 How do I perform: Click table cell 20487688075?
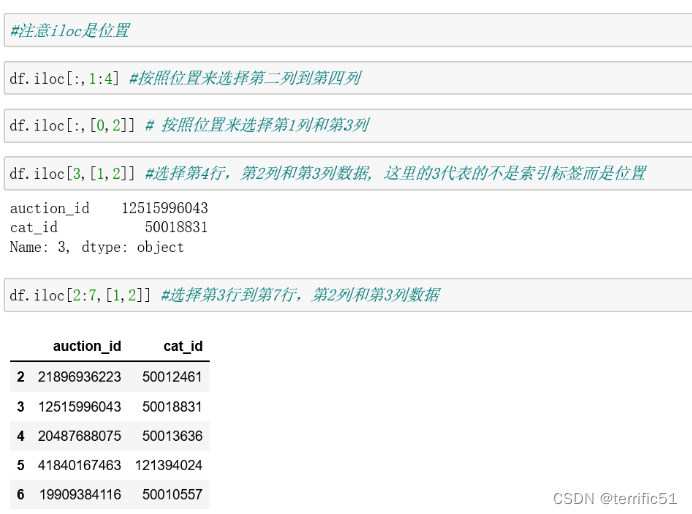pos(79,436)
